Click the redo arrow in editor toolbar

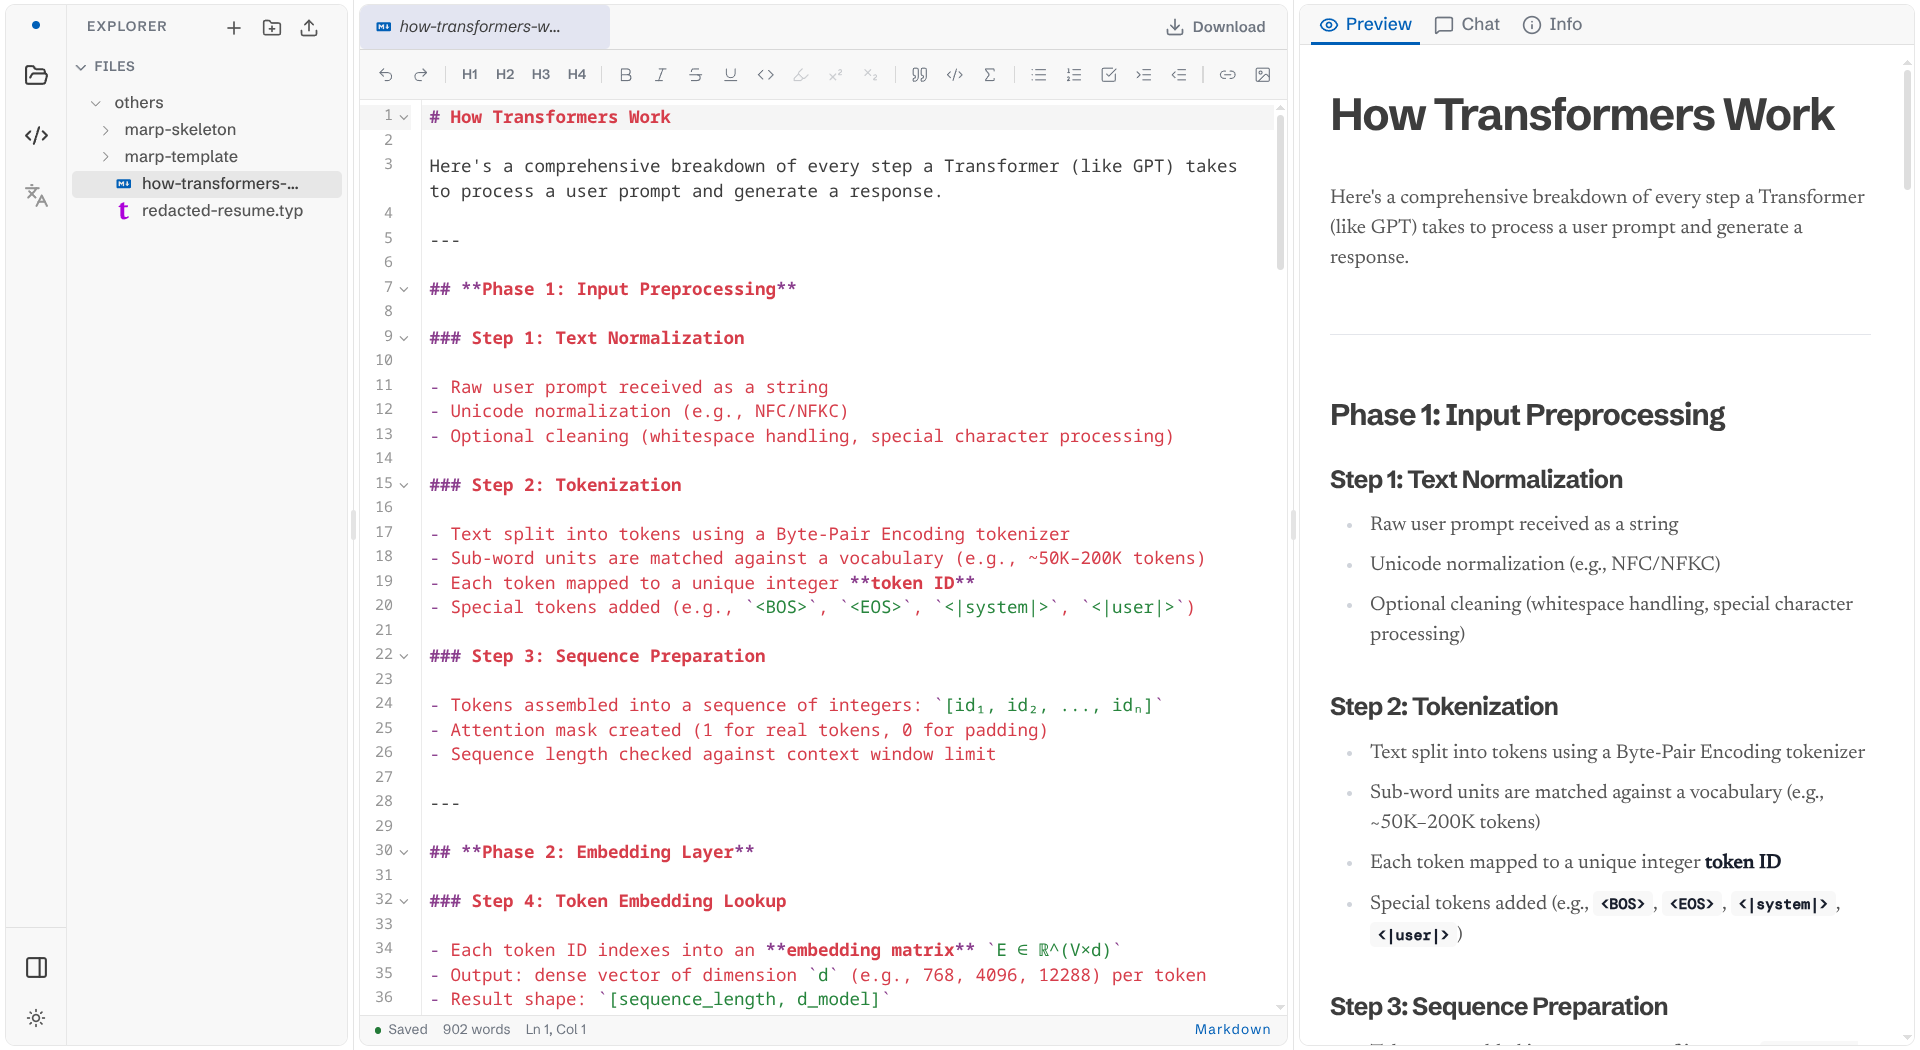point(421,75)
